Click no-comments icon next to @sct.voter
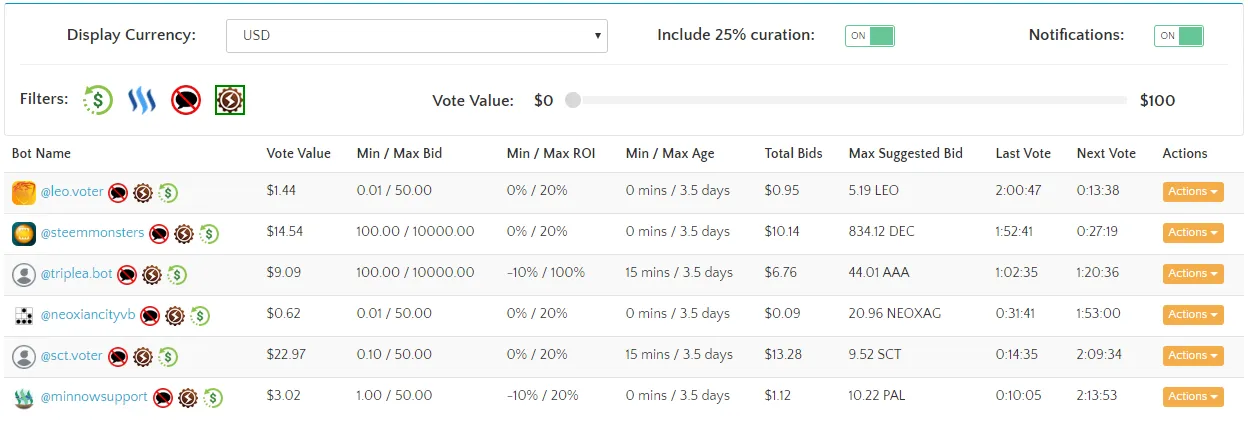This screenshot has height=422, width=1248. pos(118,357)
